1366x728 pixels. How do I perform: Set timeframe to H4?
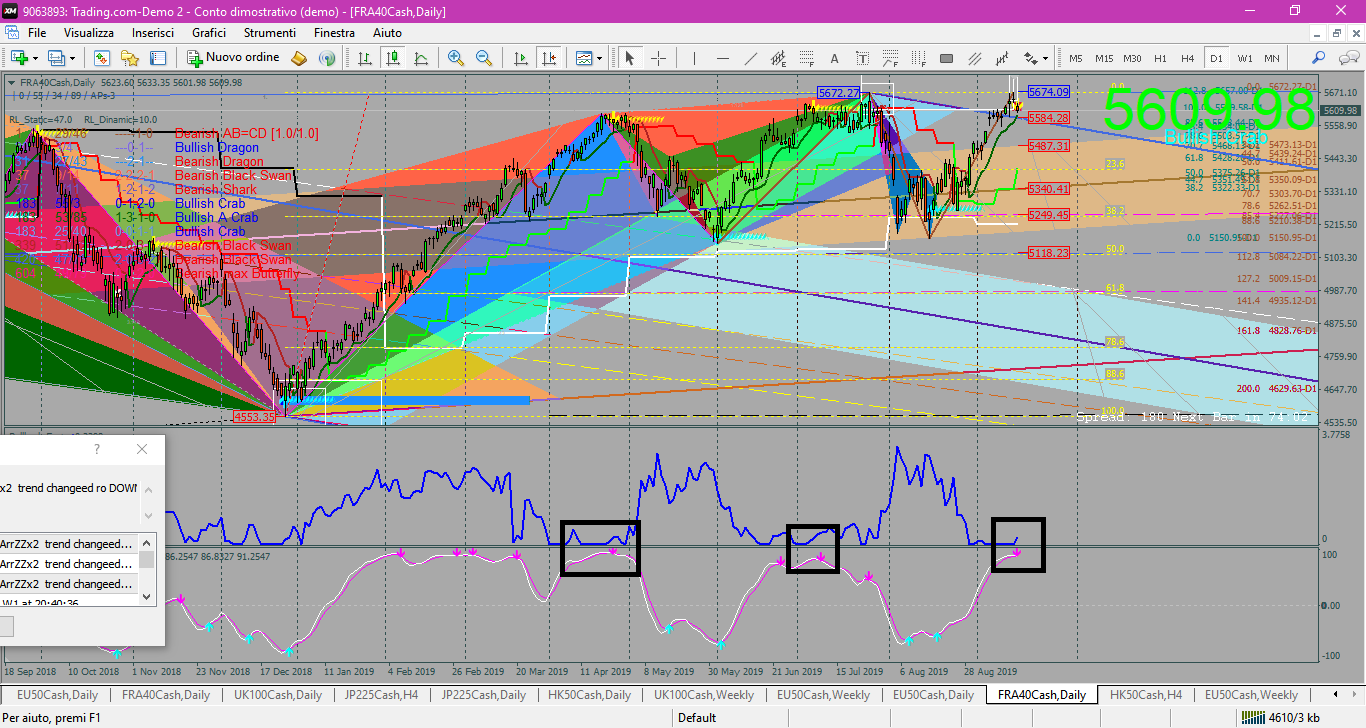[1187, 58]
